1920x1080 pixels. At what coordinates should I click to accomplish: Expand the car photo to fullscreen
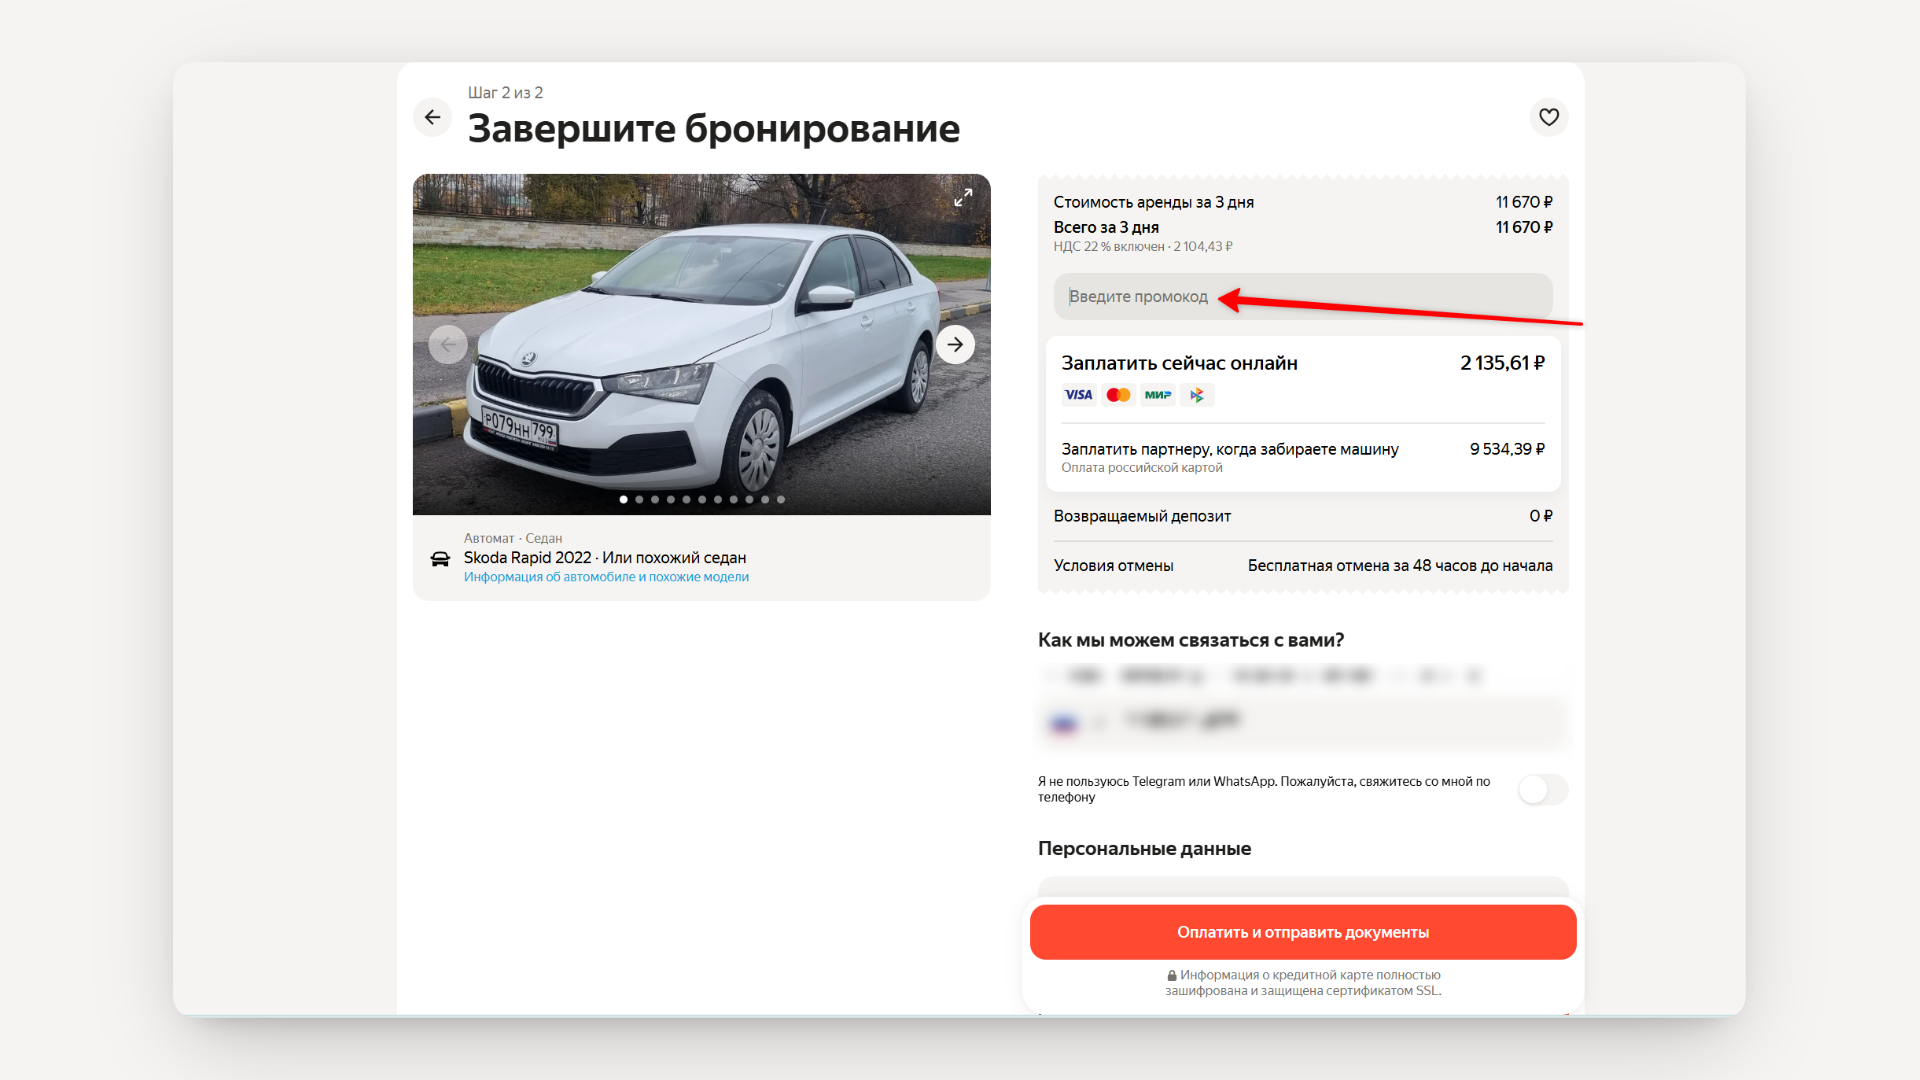click(963, 197)
